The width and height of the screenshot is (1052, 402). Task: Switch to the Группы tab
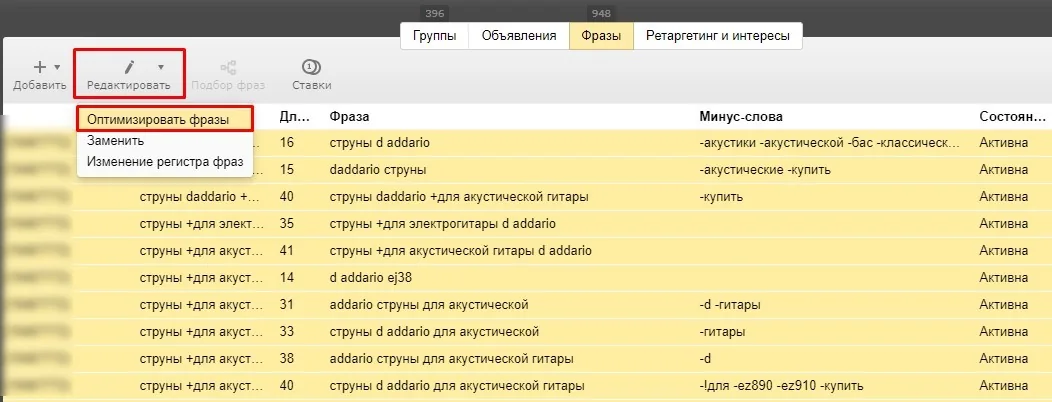(434, 36)
